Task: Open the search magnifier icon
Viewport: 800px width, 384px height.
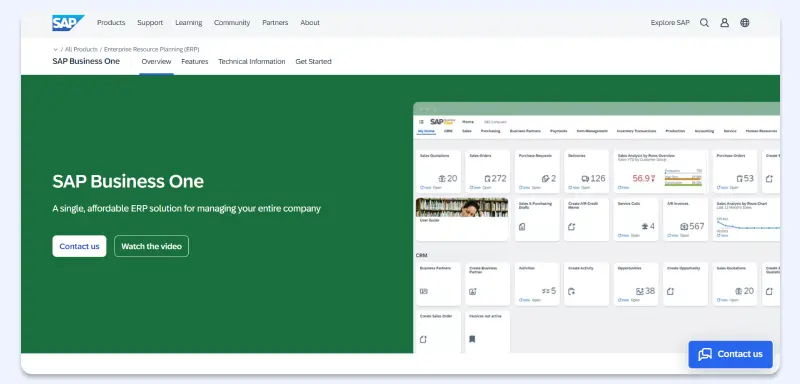Action: tap(704, 23)
